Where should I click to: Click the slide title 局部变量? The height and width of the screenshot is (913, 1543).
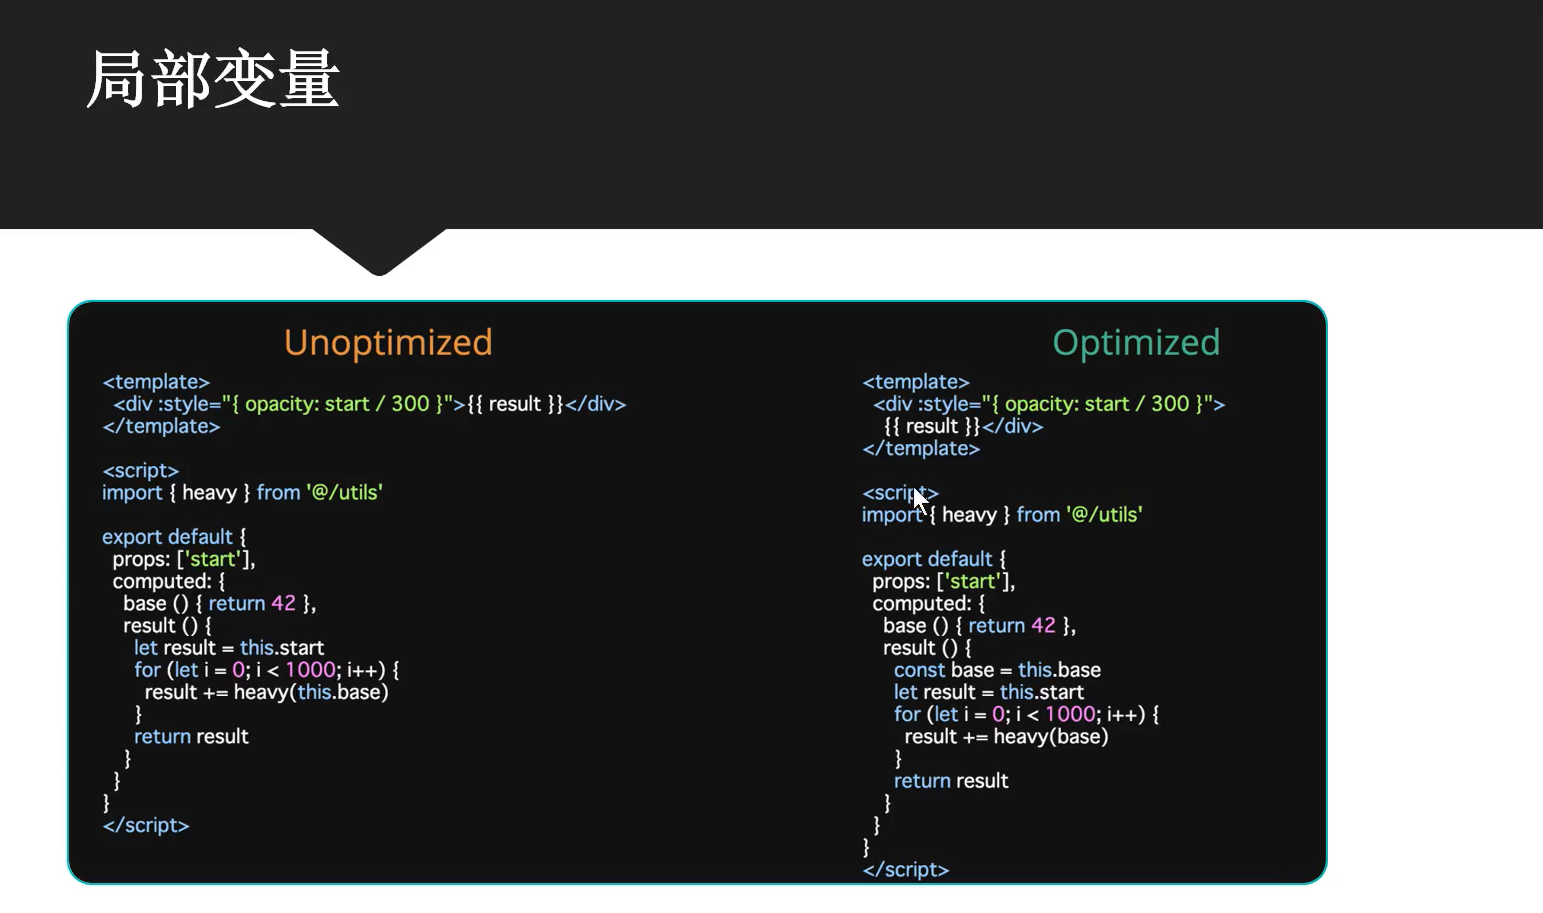[213, 79]
